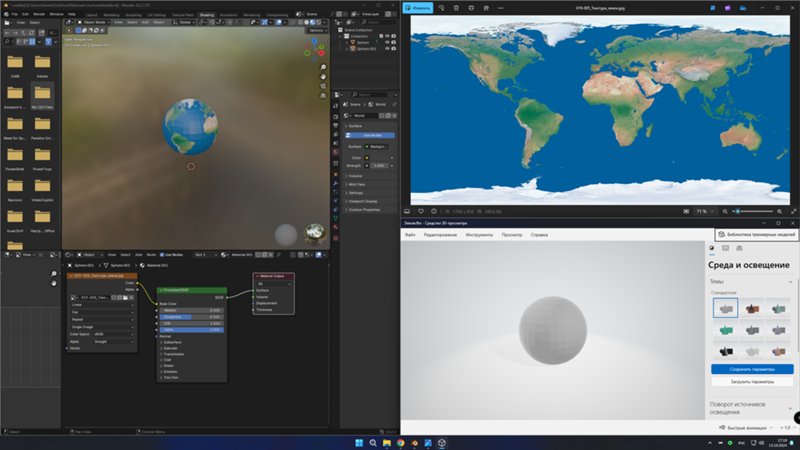Click the Загрузить параметры button
The width and height of the screenshot is (800, 450).
[x=751, y=382]
